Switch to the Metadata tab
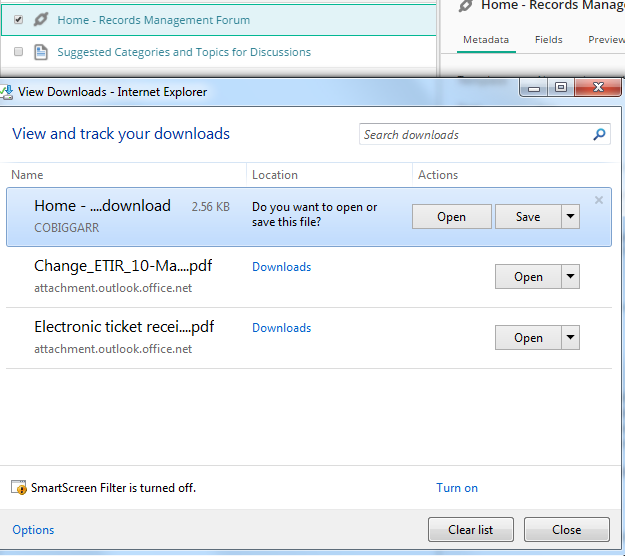Viewport: 625px width, 556px height. (x=486, y=39)
